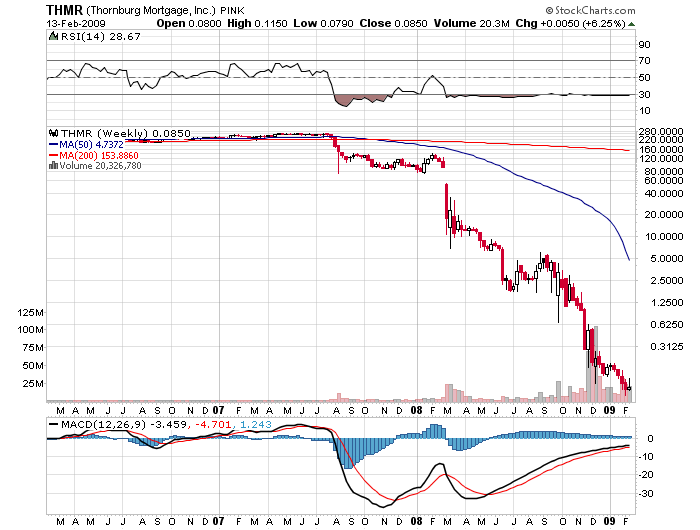700x530 pixels.
Task: Click the 13-Feb-2009 date label
Action: (76, 24)
